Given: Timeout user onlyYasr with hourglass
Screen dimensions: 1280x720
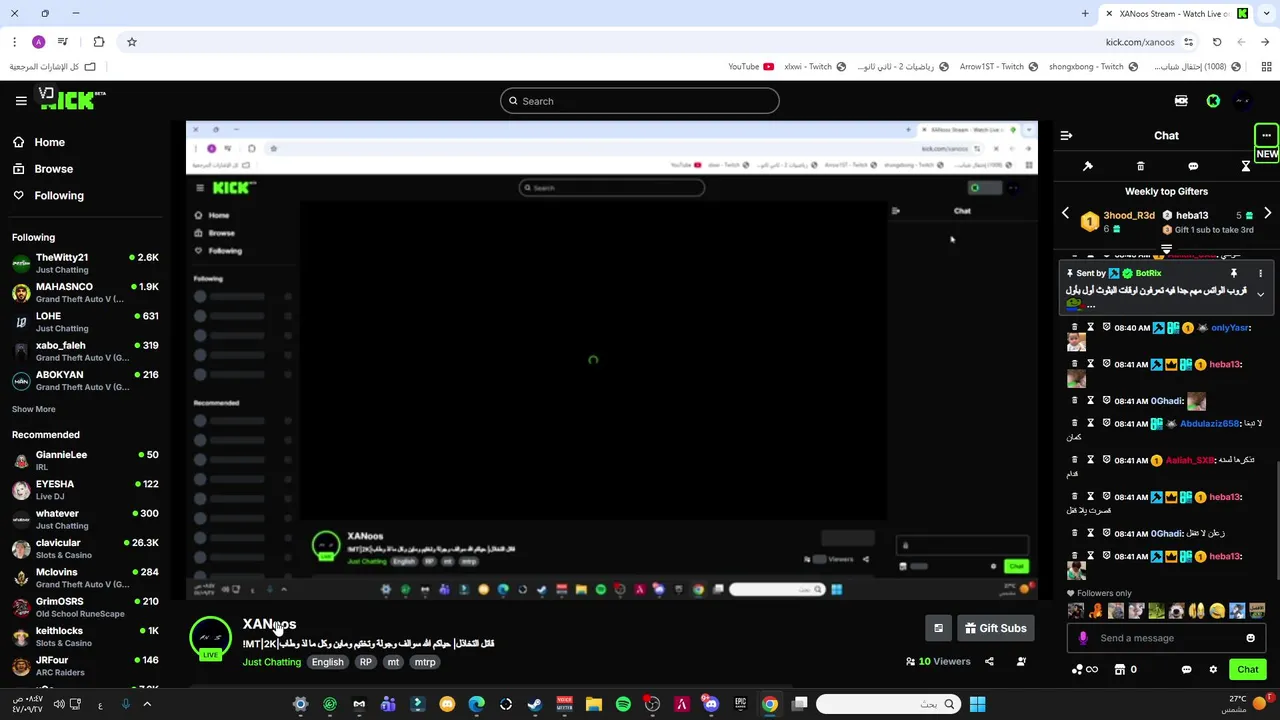Looking at the screenshot, I should click(x=1091, y=328).
